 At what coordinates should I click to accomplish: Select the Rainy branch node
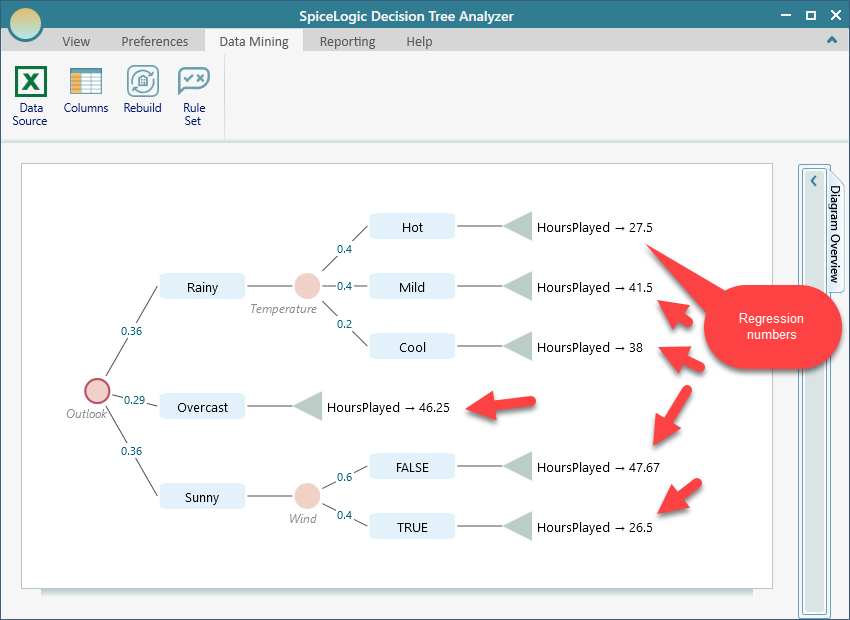(x=202, y=287)
